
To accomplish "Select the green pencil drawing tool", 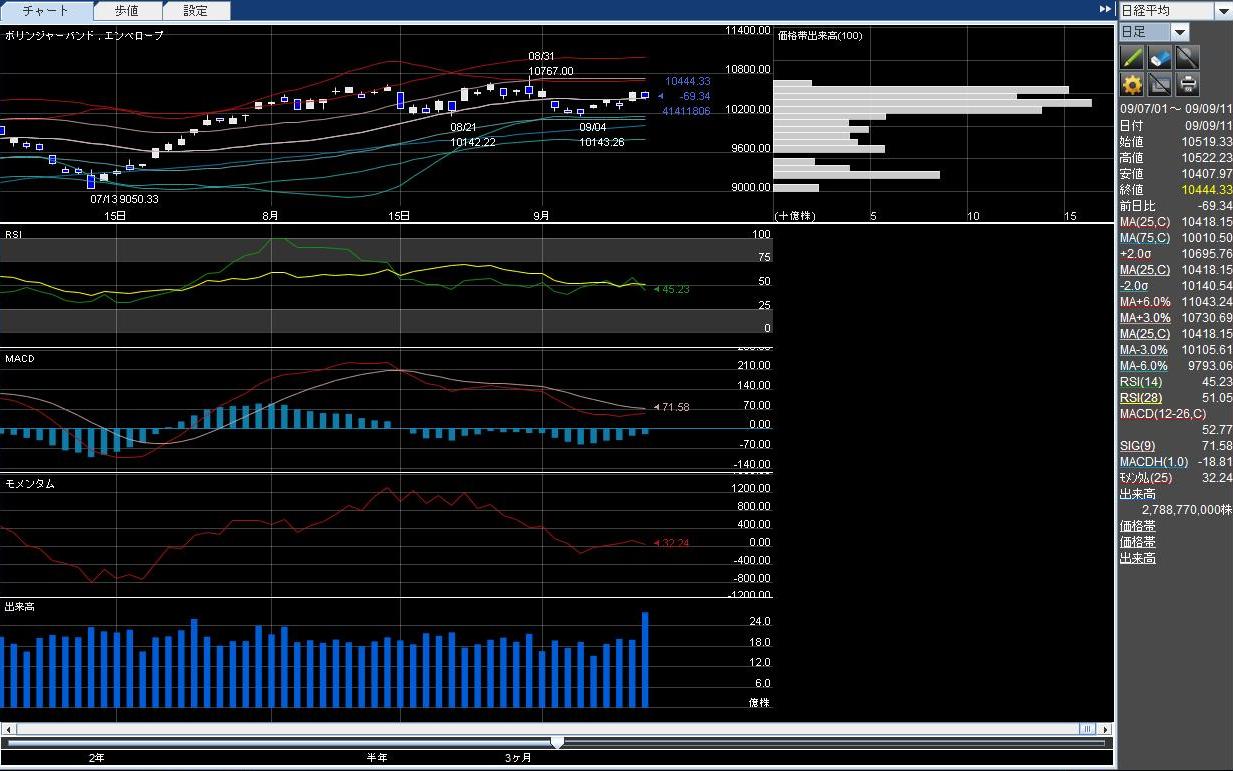I will (x=1132, y=57).
